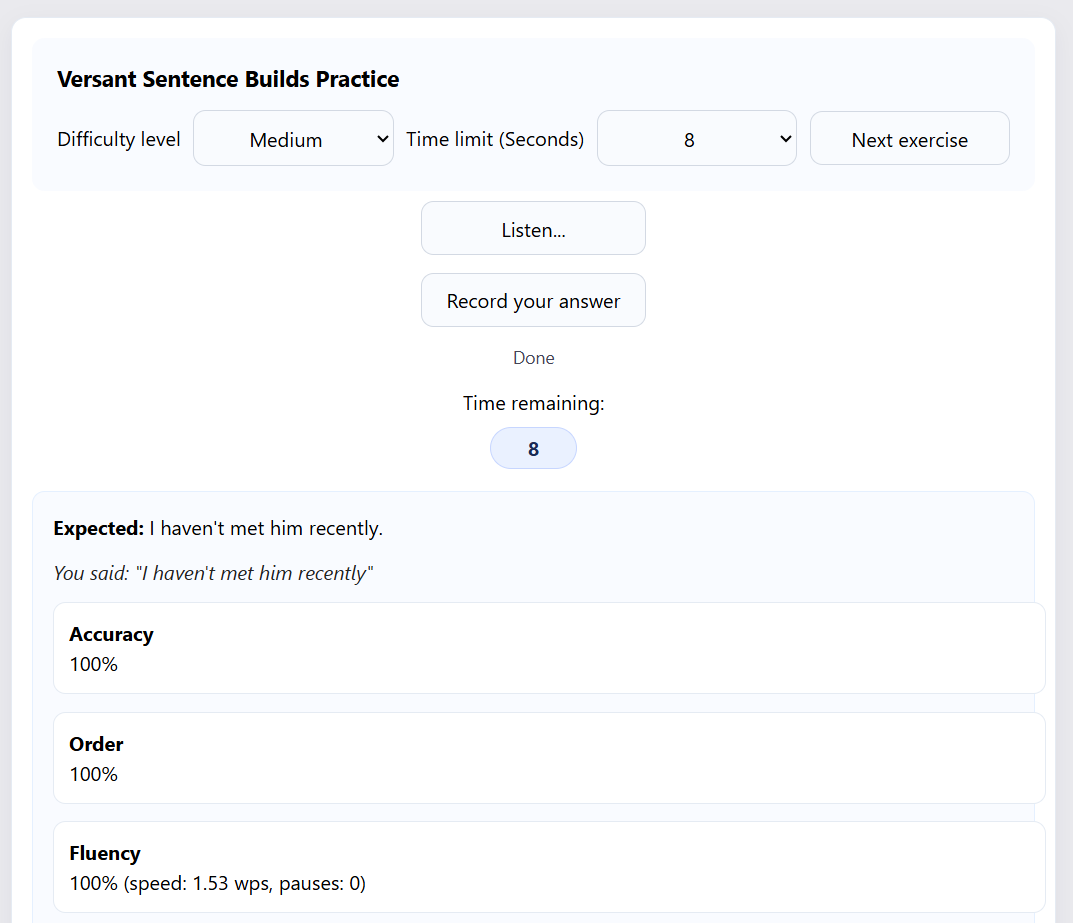Click the Done status text
Viewport: 1073px width, 923px height.
pyautogui.click(x=534, y=358)
